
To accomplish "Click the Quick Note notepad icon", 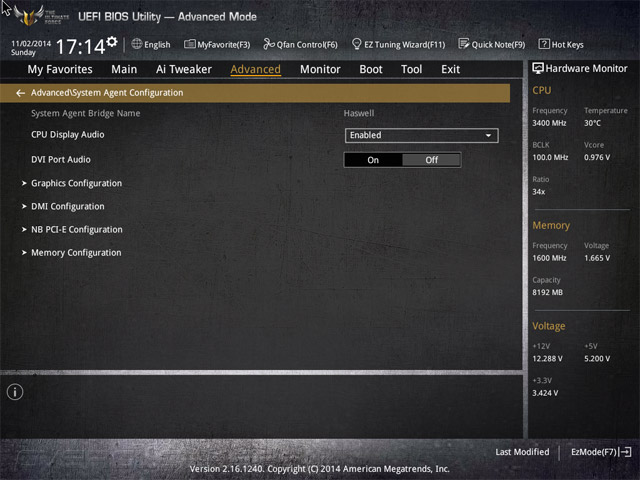I will (x=464, y=44).
